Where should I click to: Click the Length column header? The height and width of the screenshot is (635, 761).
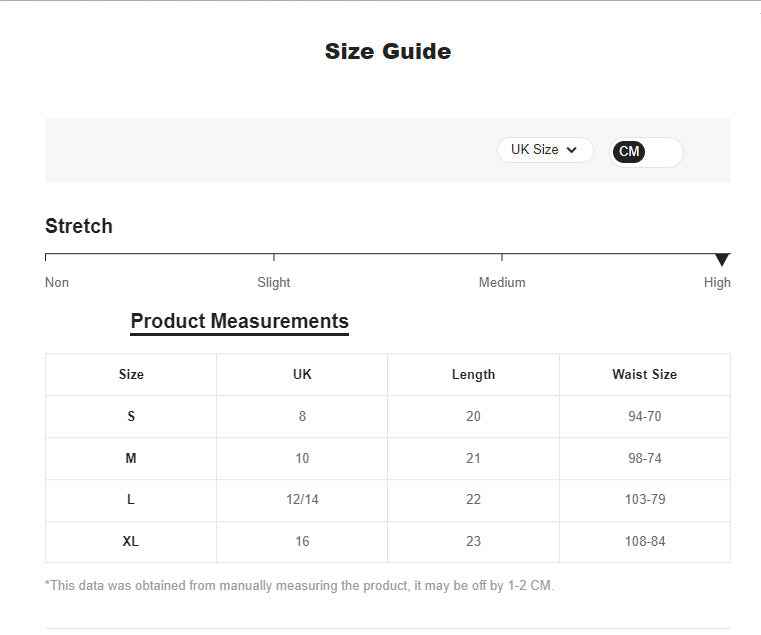pos(473,374)
